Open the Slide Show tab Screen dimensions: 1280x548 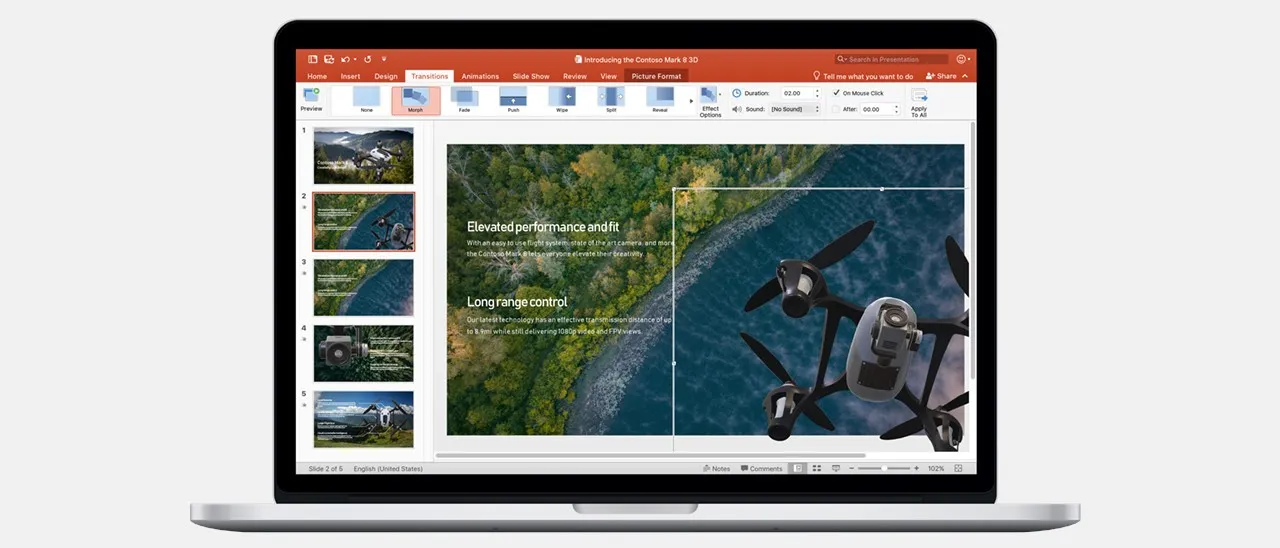531,76
